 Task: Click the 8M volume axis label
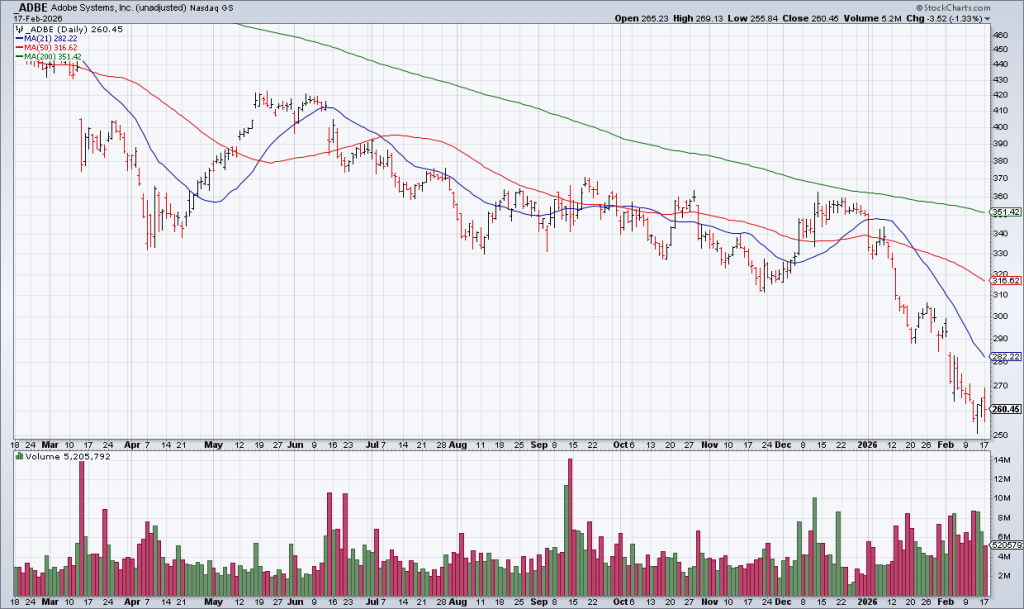coord(1002,518)
